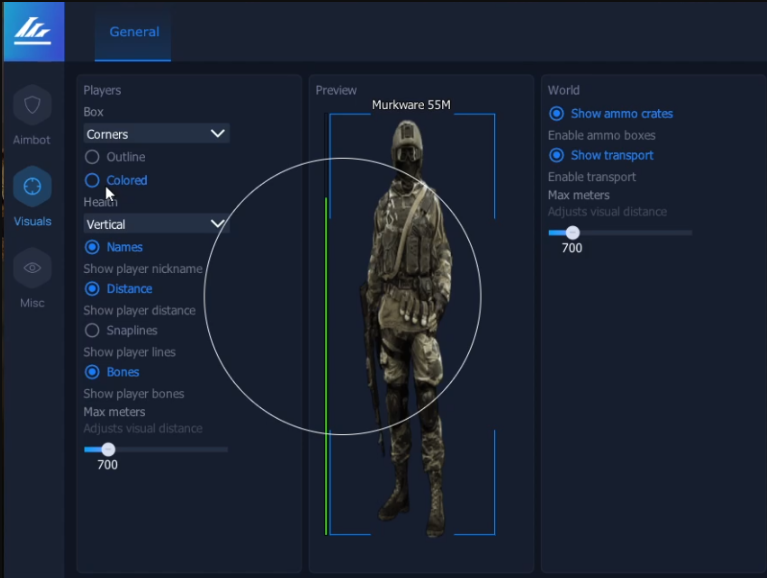Toggle the Names radio option
767x578 pixels.
92,247
